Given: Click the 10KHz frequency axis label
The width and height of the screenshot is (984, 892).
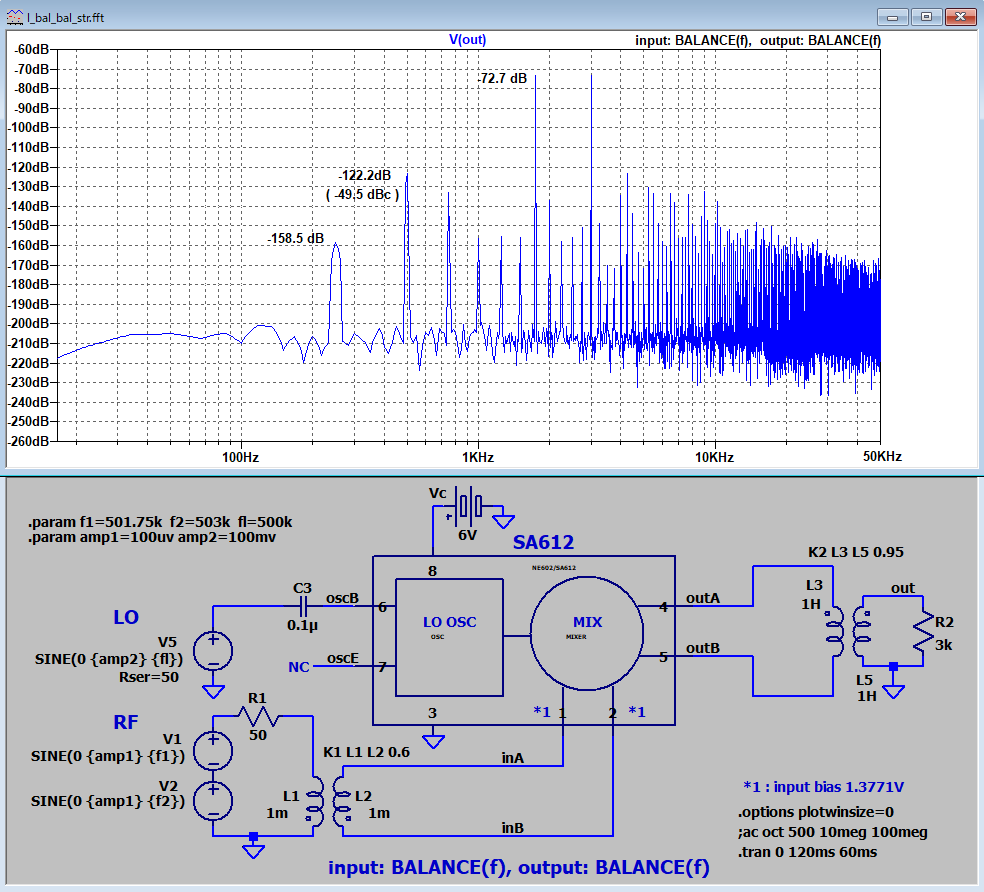Looking at the screenshot, I should coord(714,457).
